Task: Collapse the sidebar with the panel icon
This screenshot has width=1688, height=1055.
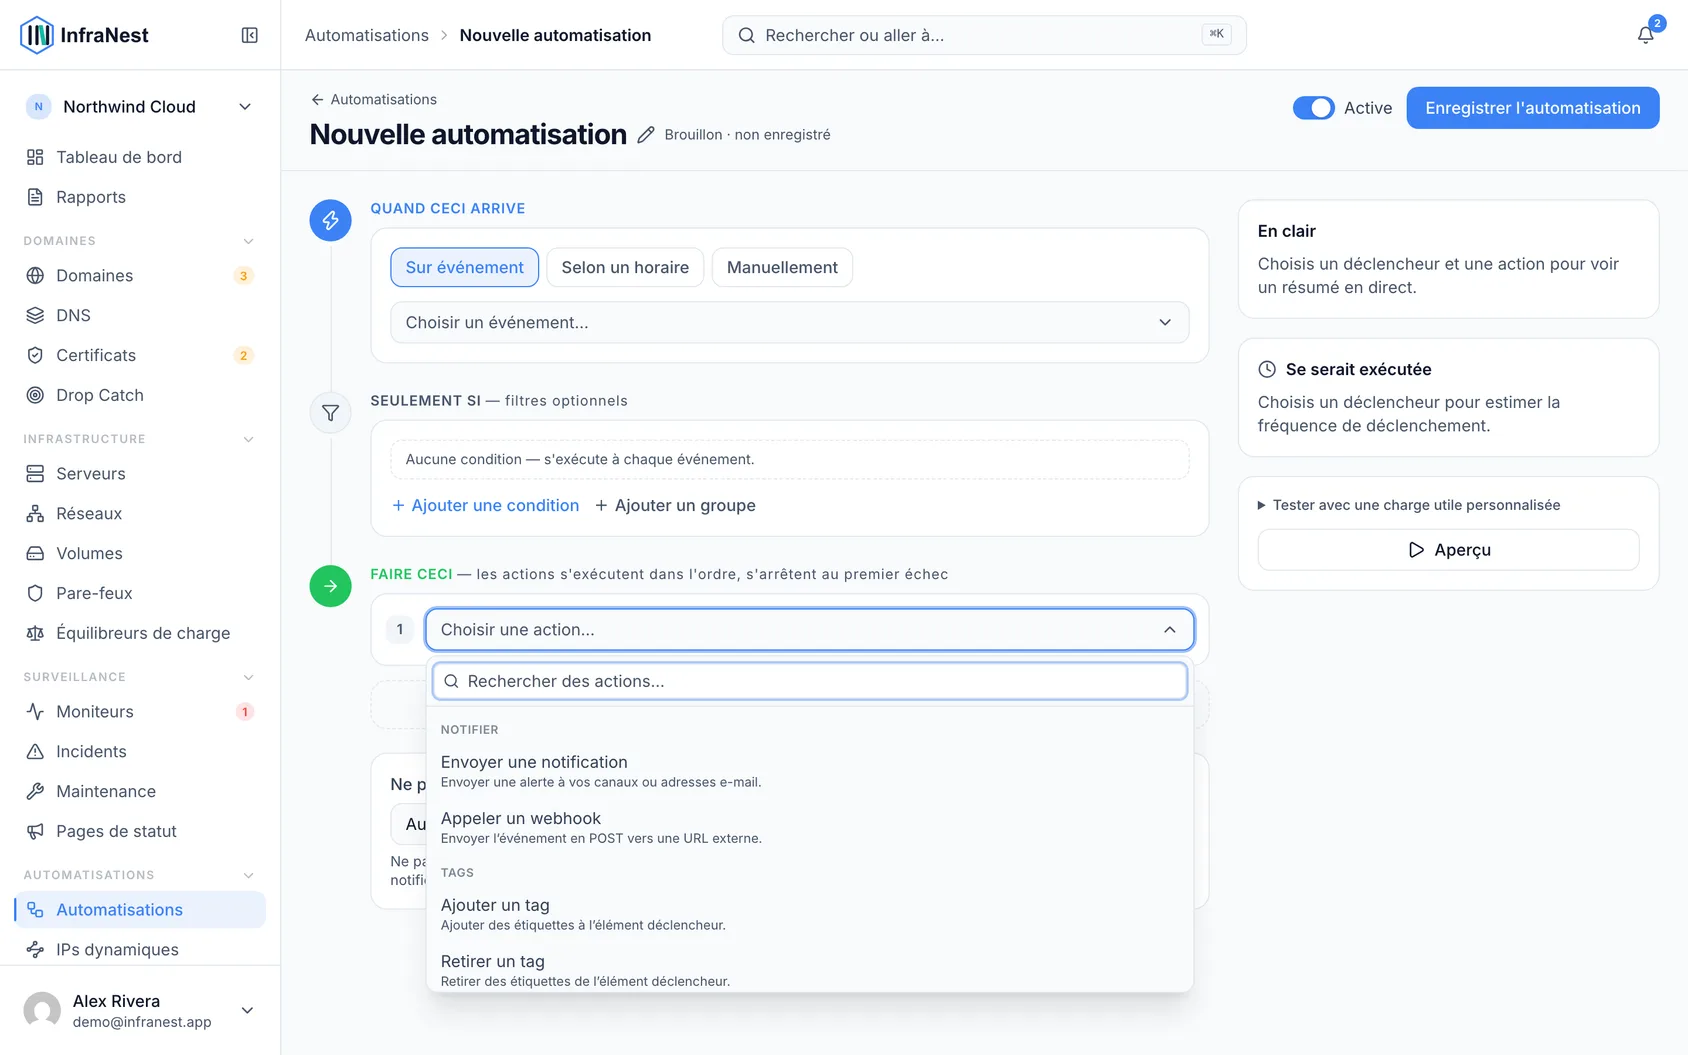Action: click(250, 35)
